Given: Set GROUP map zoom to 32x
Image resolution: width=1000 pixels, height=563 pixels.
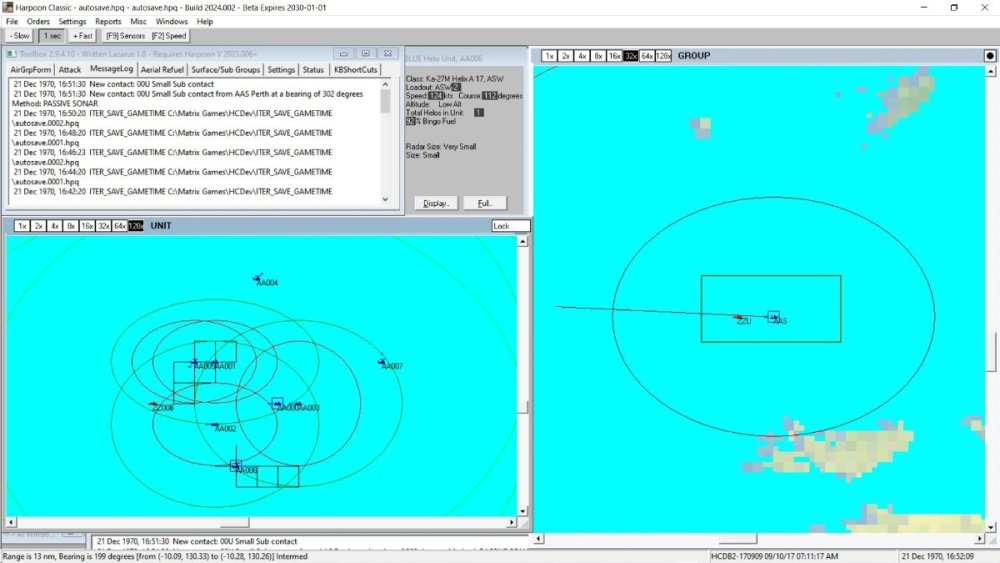Looking at the screenshot, I should click(631, 56).
